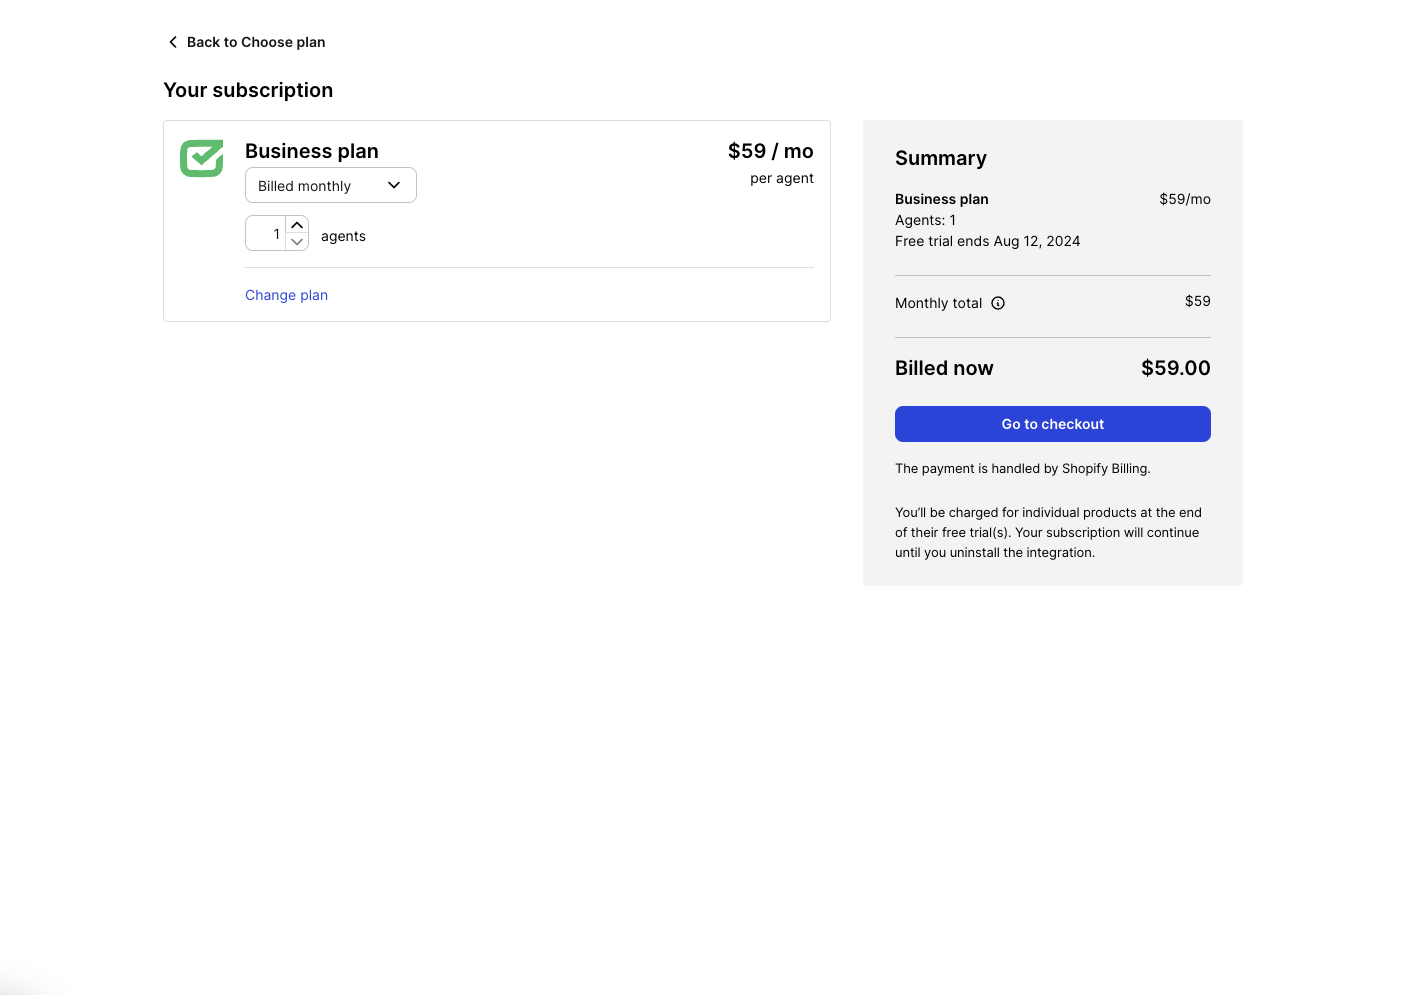Click the $59 / mo price text
Screen dimensions: 1407x995
pos(771,151)
